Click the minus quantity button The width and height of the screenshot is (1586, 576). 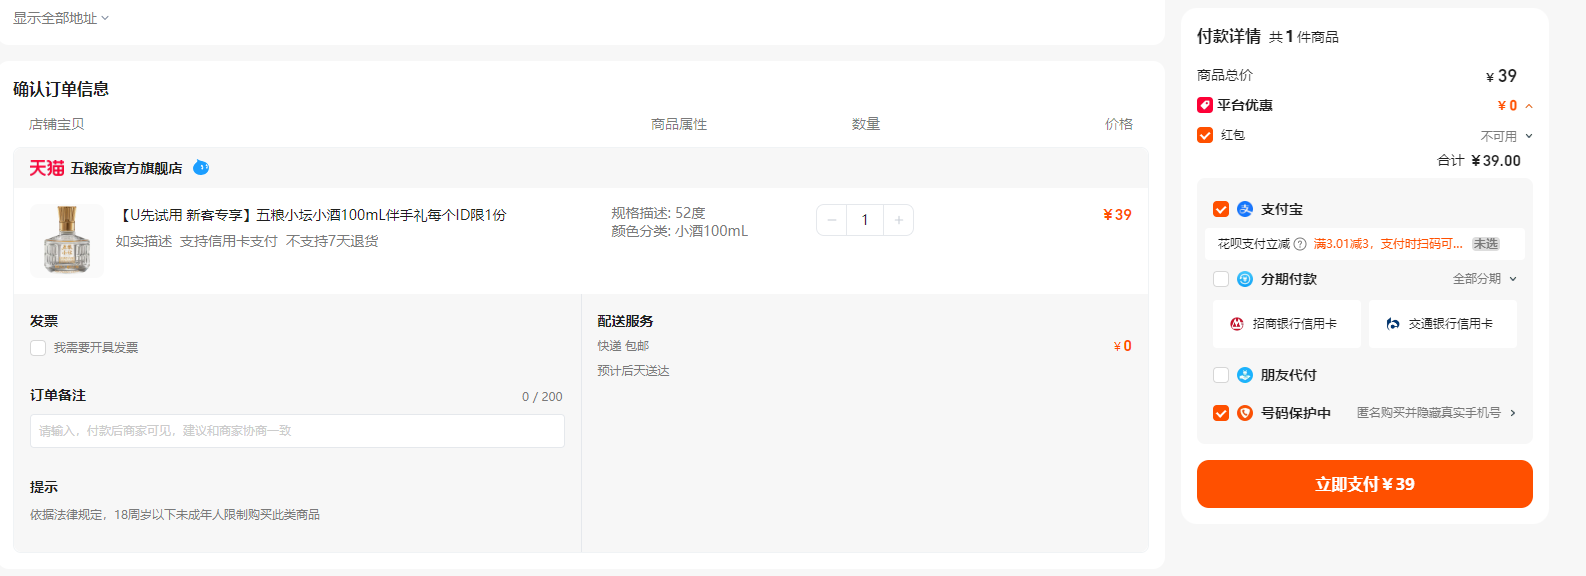click(x=832, y=220)
